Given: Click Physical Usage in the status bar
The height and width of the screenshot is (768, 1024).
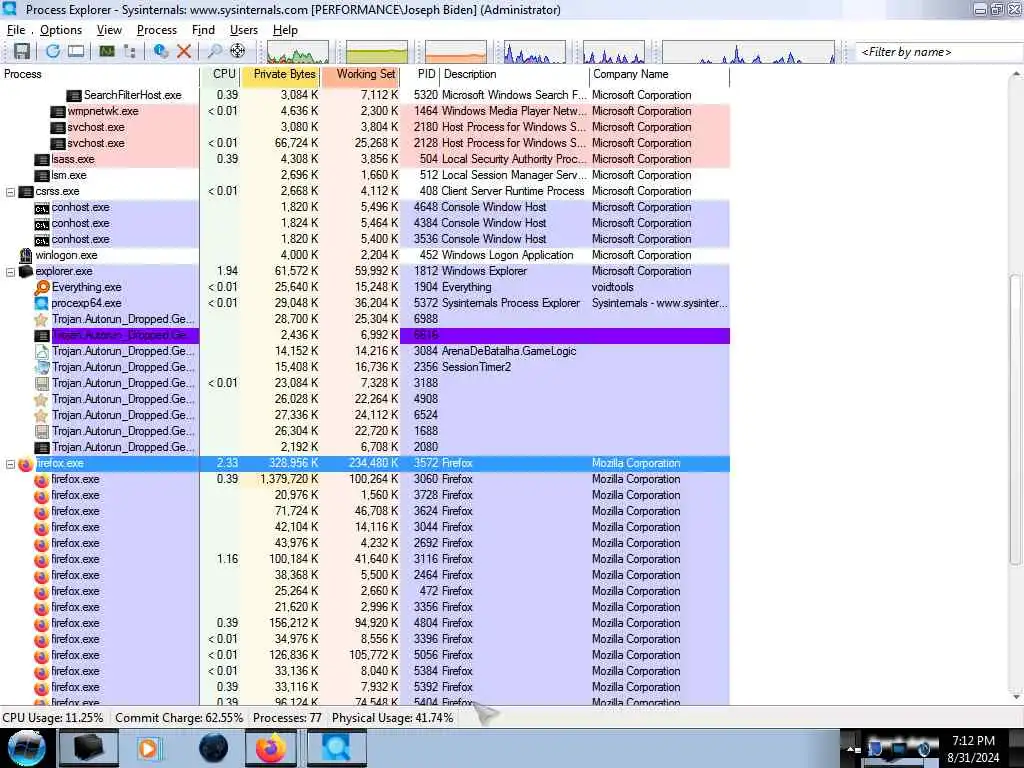Looking at the screenshot, I should pyautogui.click(x=392, y=718).
